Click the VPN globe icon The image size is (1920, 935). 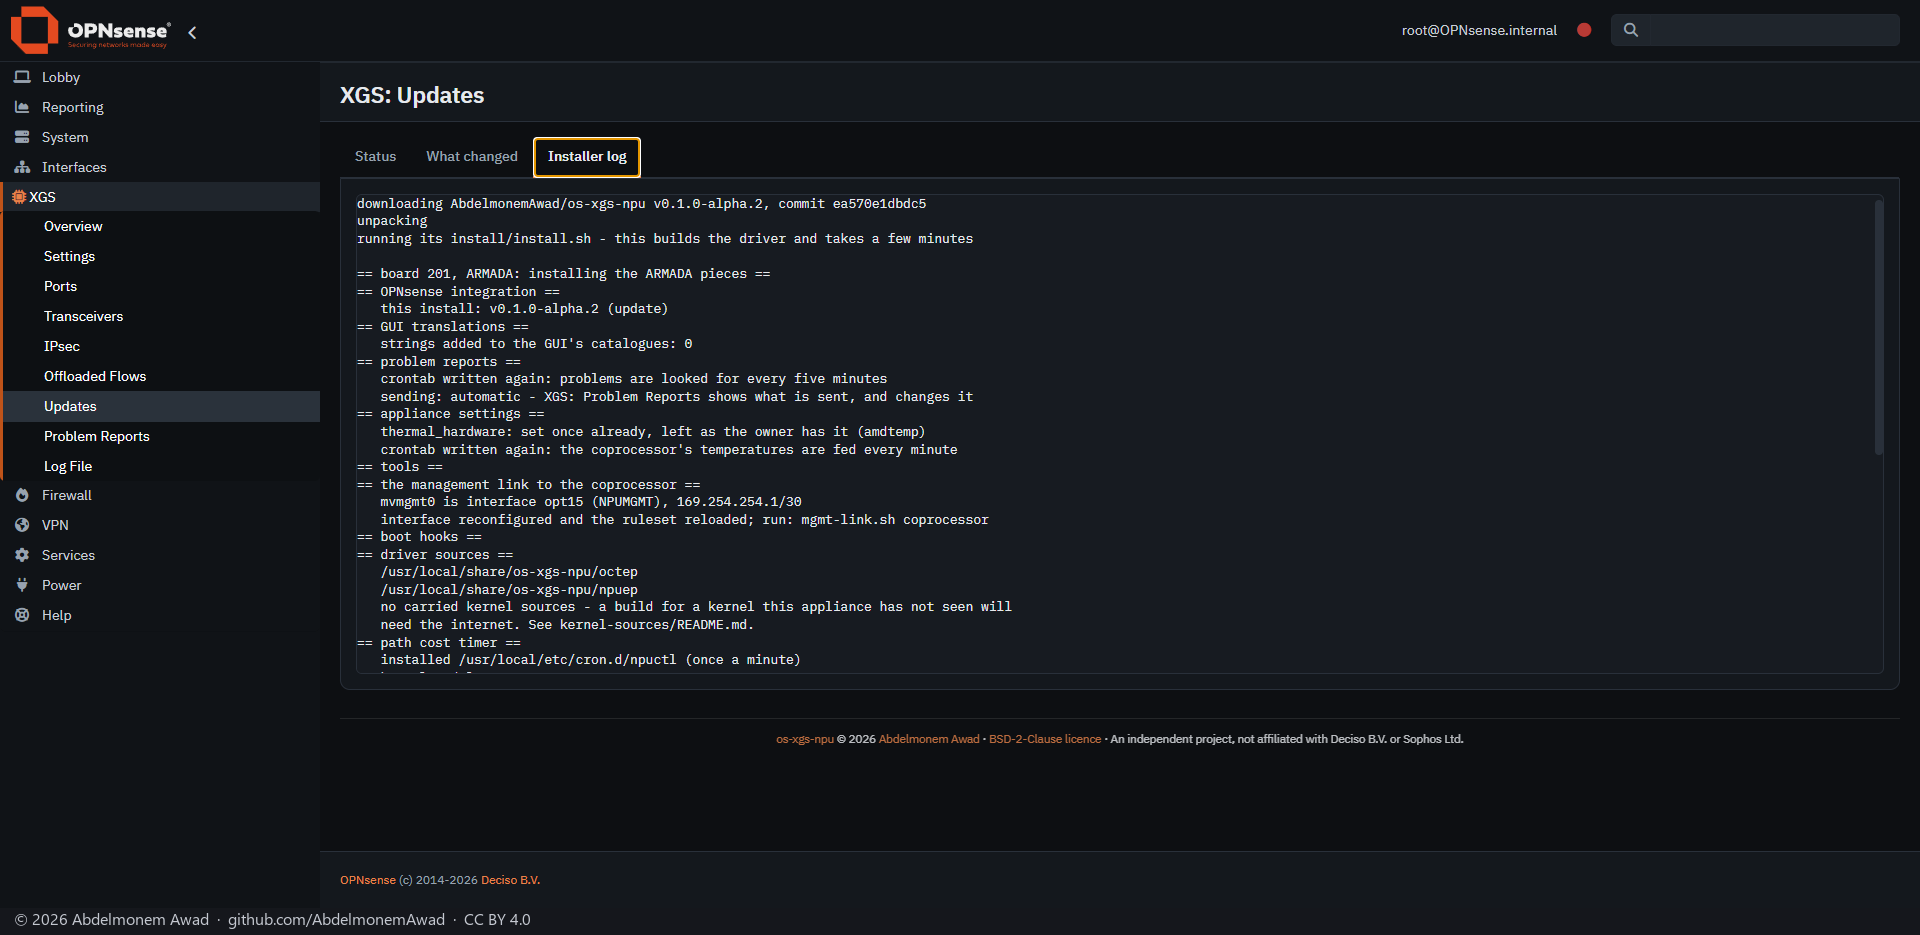(x=22, y=525)
